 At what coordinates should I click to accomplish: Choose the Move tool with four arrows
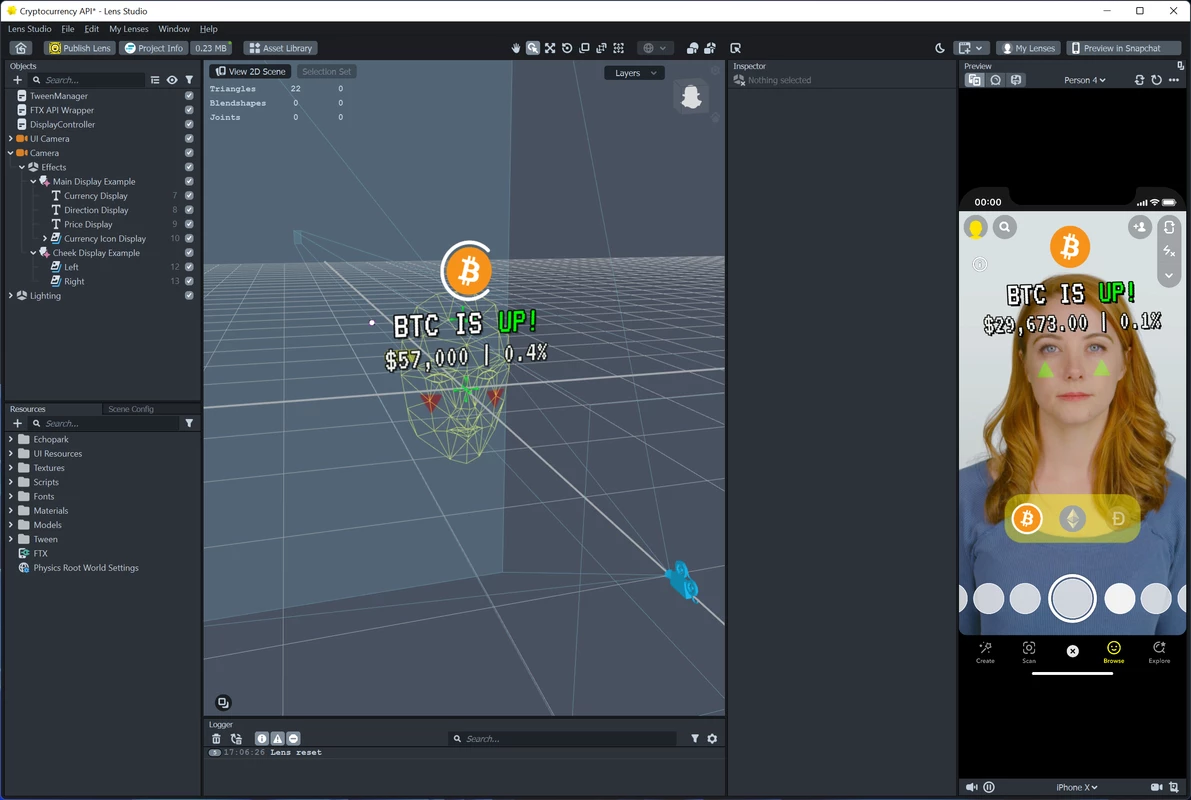click(x=550, y=48)
